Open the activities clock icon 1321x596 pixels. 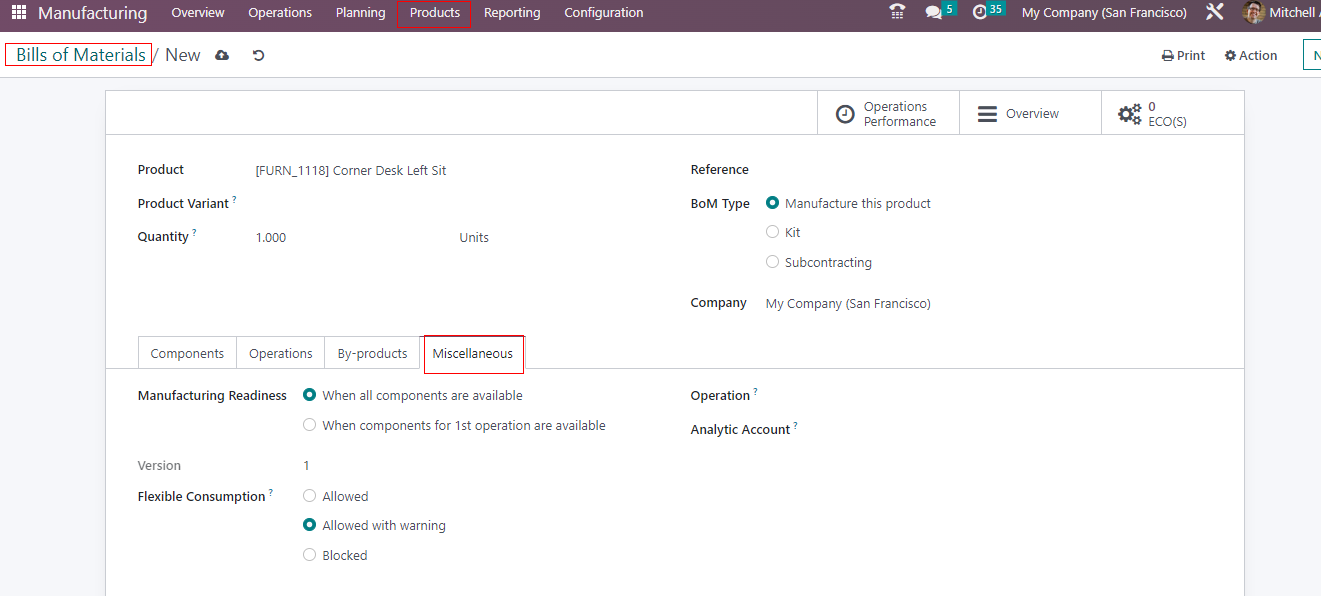[x=980, y=13]
